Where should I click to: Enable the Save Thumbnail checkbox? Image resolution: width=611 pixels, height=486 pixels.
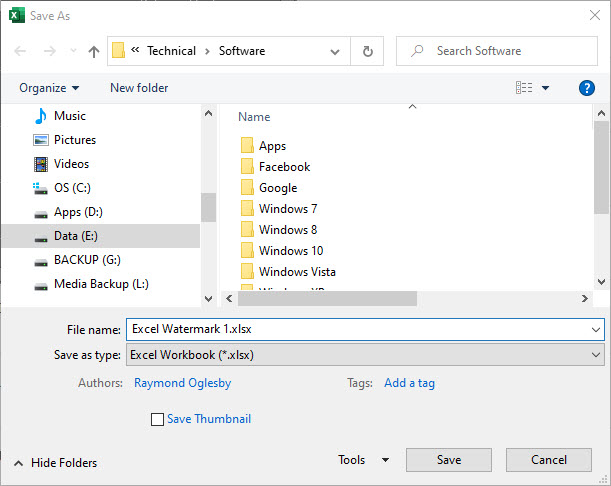[x=157, y=419]
